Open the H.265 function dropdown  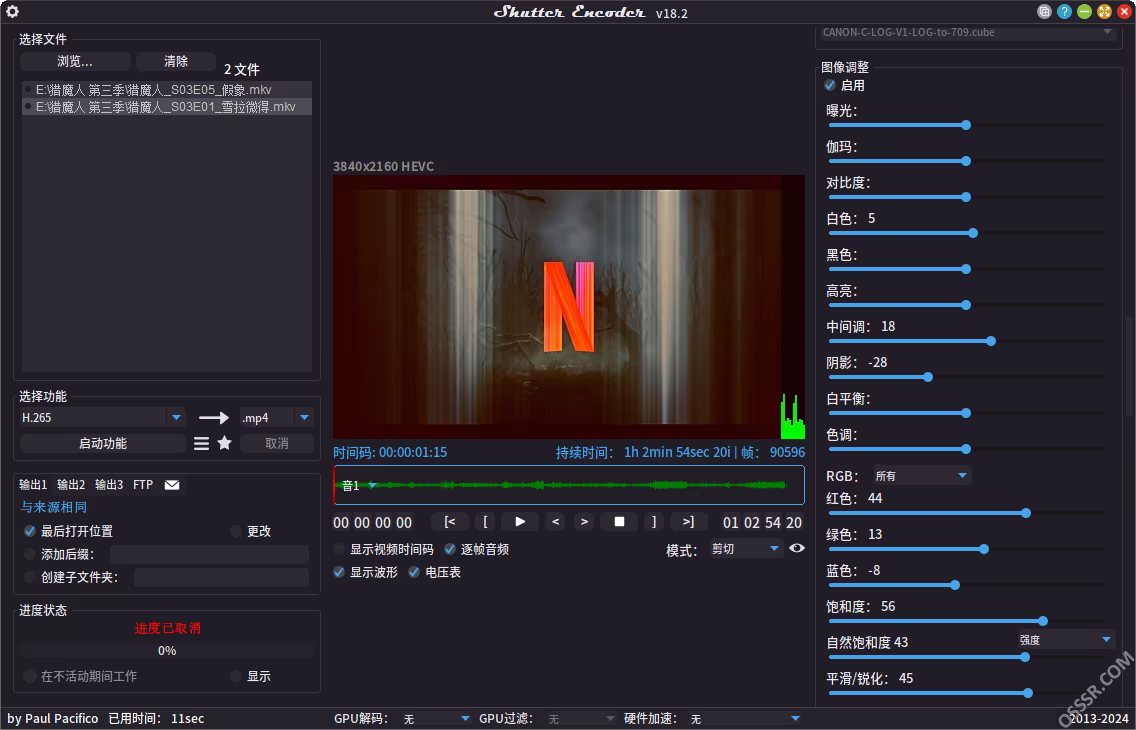(x=103, y=417)
